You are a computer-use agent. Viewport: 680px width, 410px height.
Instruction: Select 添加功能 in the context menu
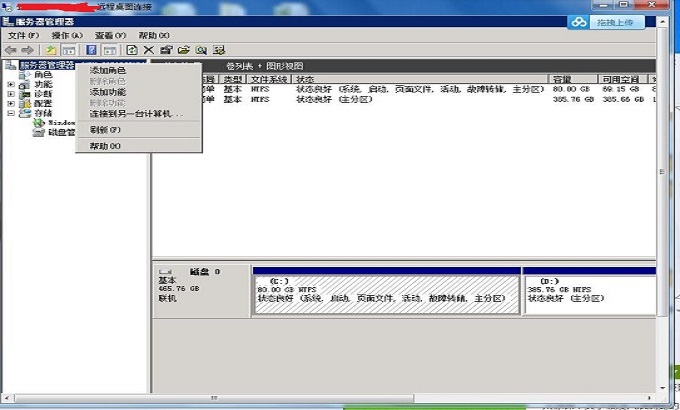point(108,92)
